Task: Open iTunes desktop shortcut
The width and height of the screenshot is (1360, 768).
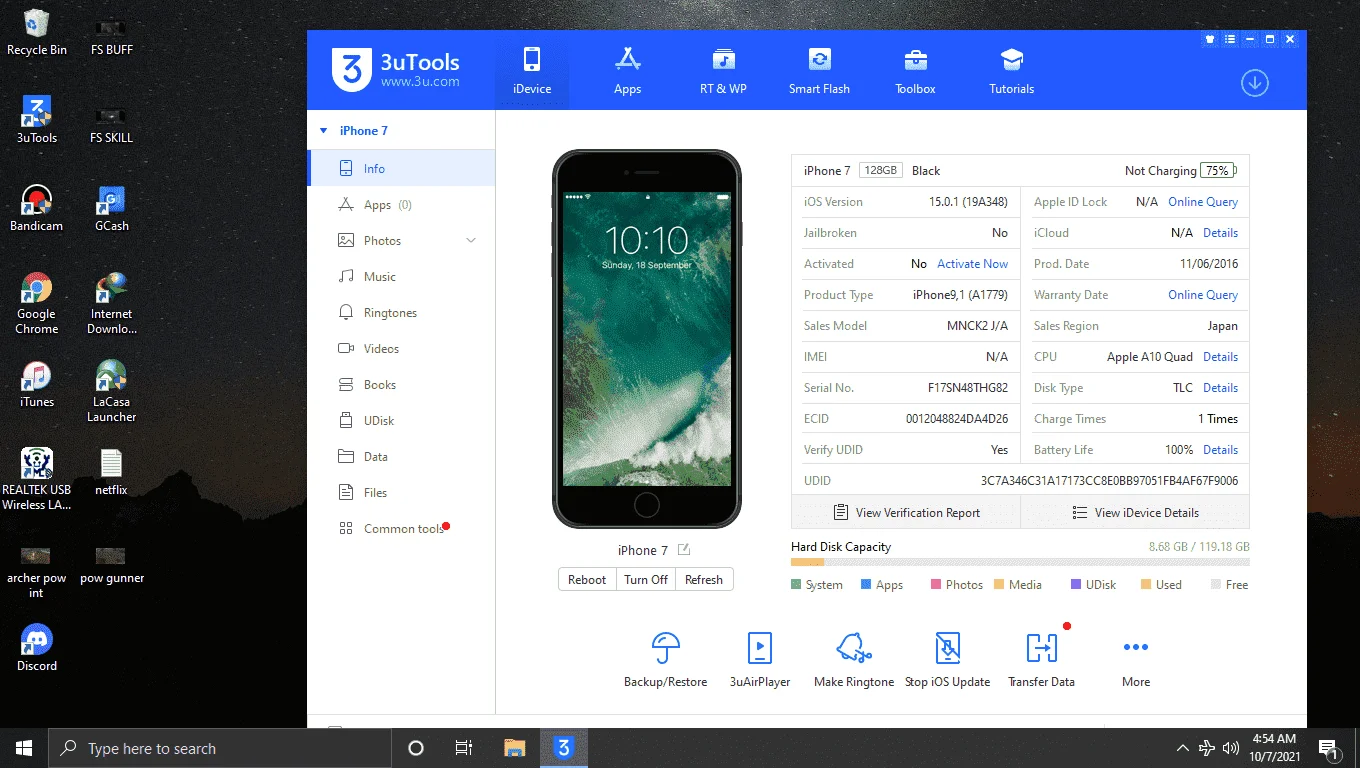Action: [x=37, y=385]
